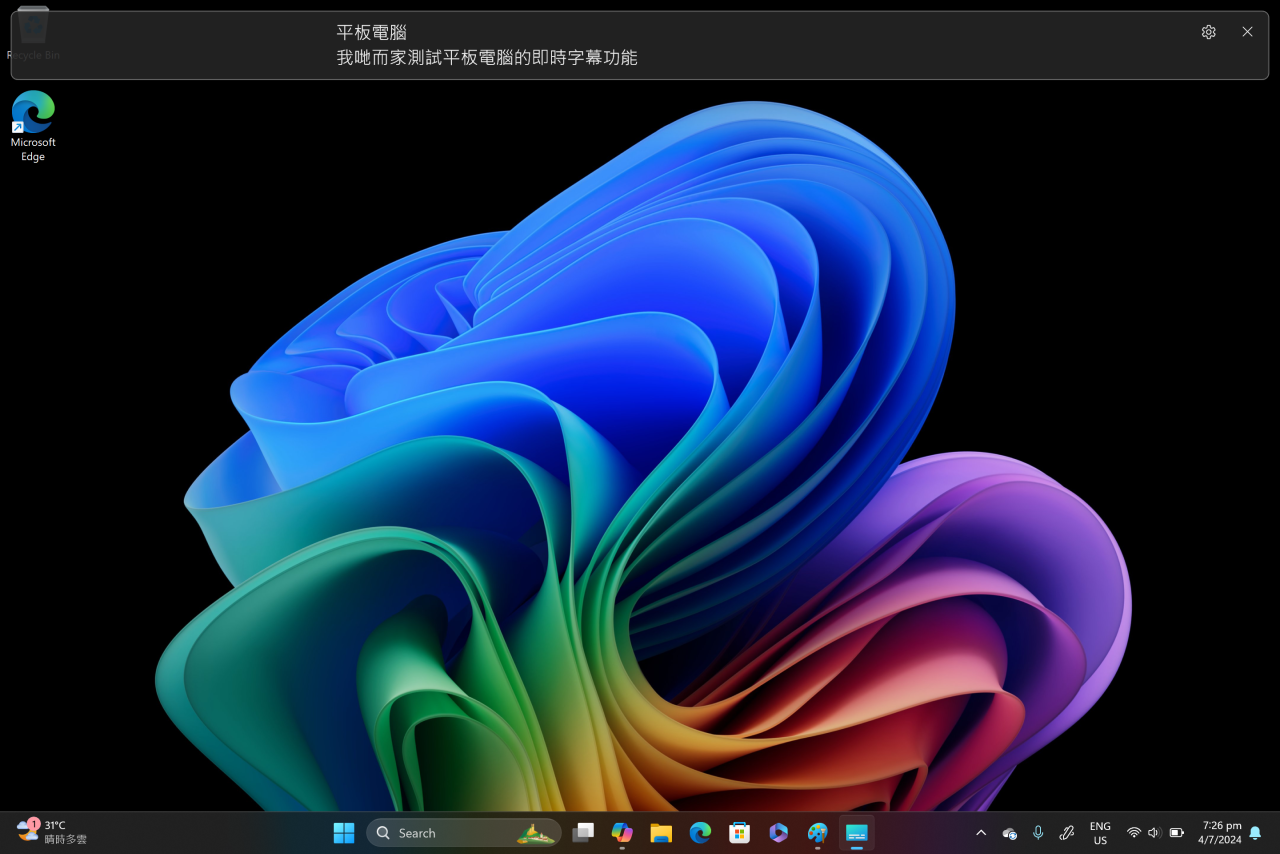Open Wi-Fi settings from the tray
The image size is (1280, 854).
point(1133,832)
